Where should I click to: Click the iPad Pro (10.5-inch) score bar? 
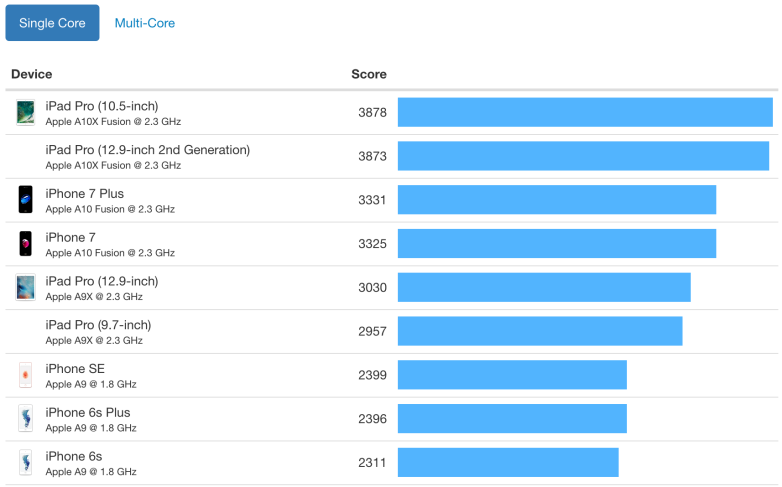(x=585, y=112)
